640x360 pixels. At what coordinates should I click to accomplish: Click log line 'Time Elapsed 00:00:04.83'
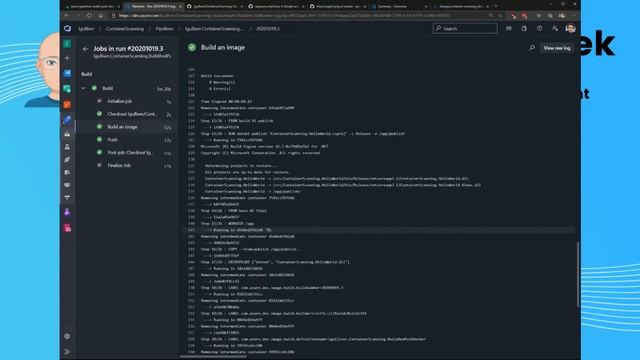pyautogui.click(x=226, y=101)
